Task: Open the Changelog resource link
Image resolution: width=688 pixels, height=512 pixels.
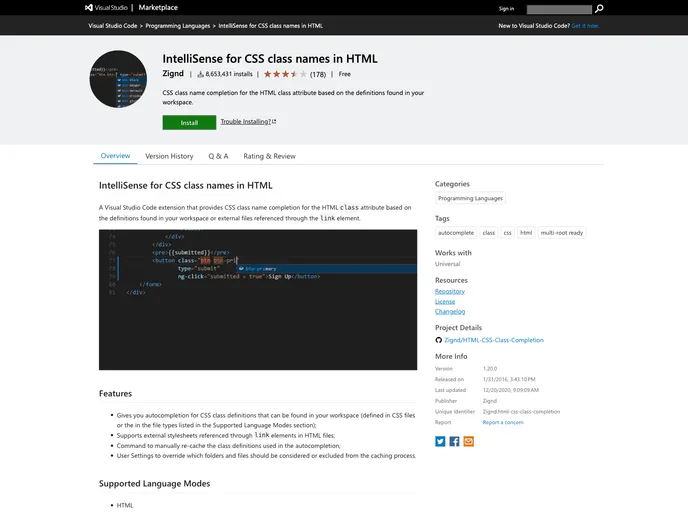Action: pyautogui.click(x=450, y=311)
